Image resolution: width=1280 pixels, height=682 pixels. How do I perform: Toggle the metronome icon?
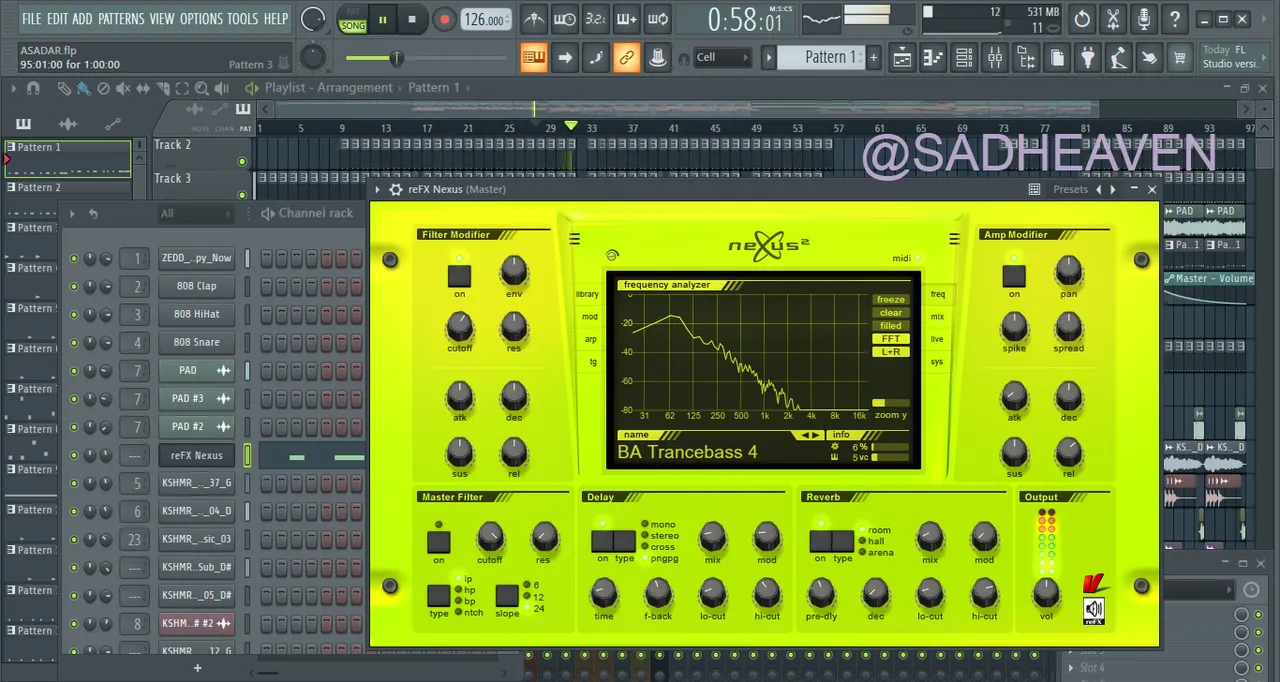[x=536, y=18]
